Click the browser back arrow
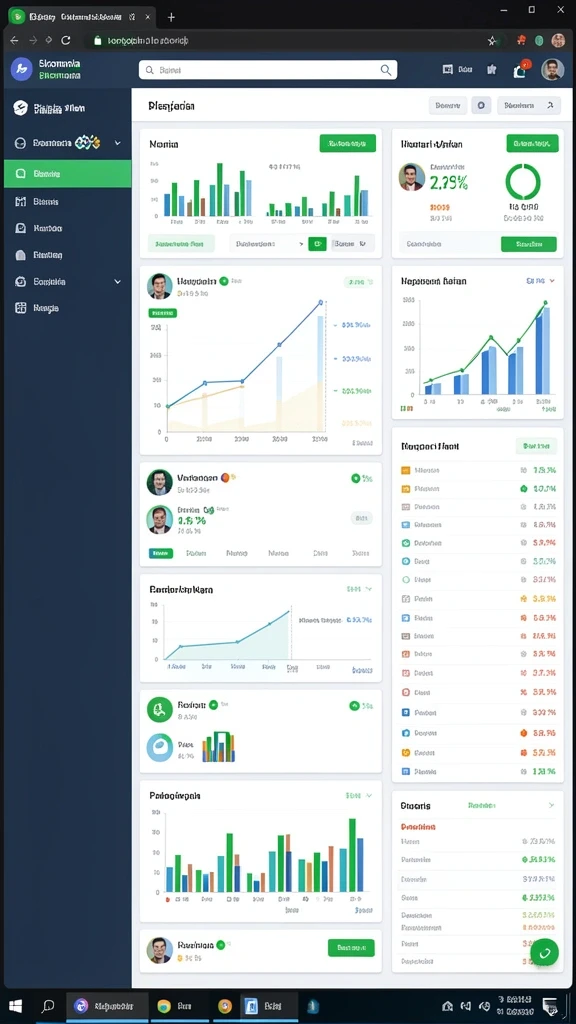Image resolution: width=576 pixels, height=1024 pixels. click(14, 40)
